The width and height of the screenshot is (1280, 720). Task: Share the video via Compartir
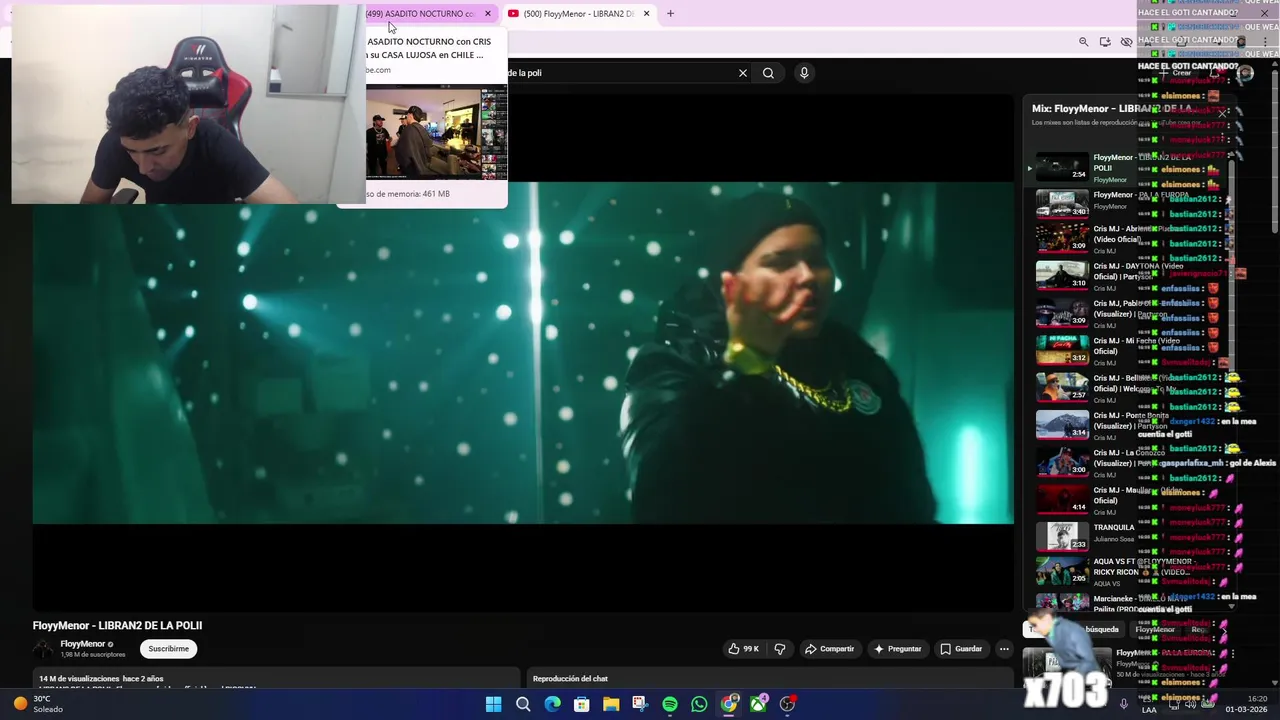point(830,649)
